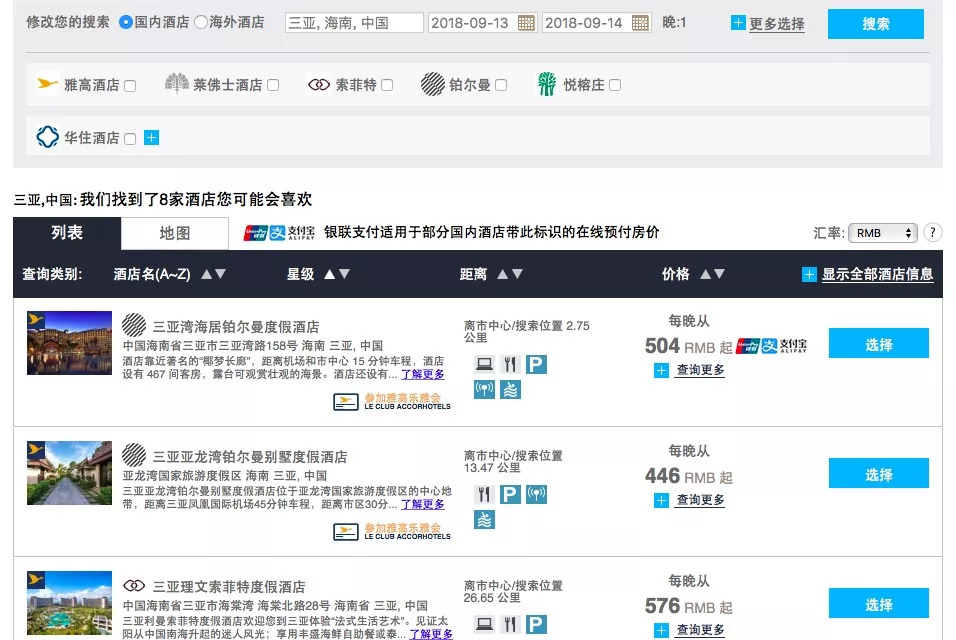Check the 雅高酒店 checkbox
The image size is (956, 640).
coord(130,86)
